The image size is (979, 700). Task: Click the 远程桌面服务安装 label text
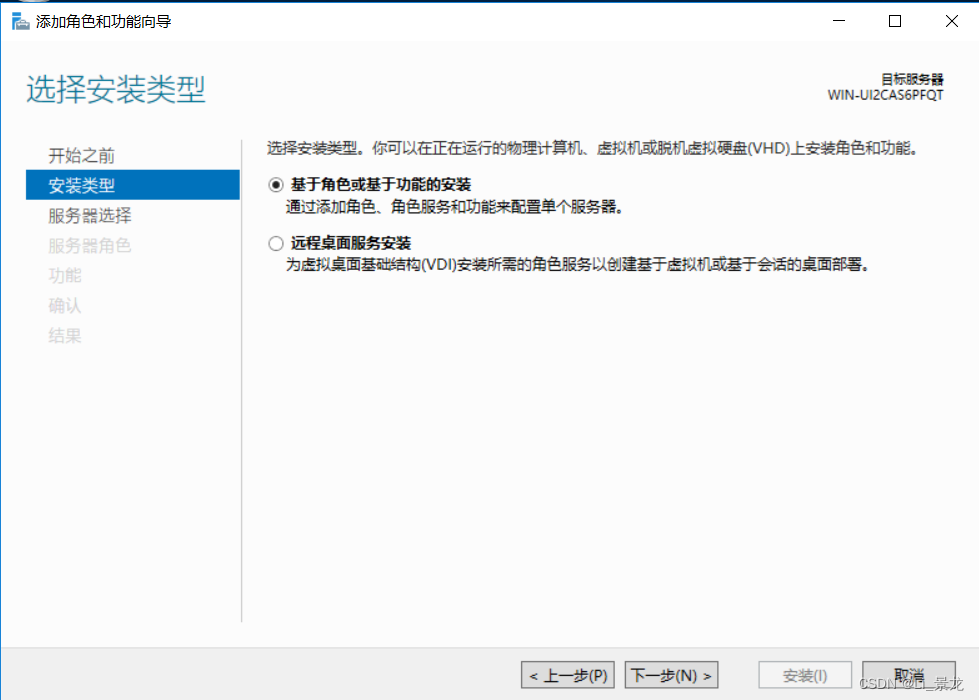351,244
